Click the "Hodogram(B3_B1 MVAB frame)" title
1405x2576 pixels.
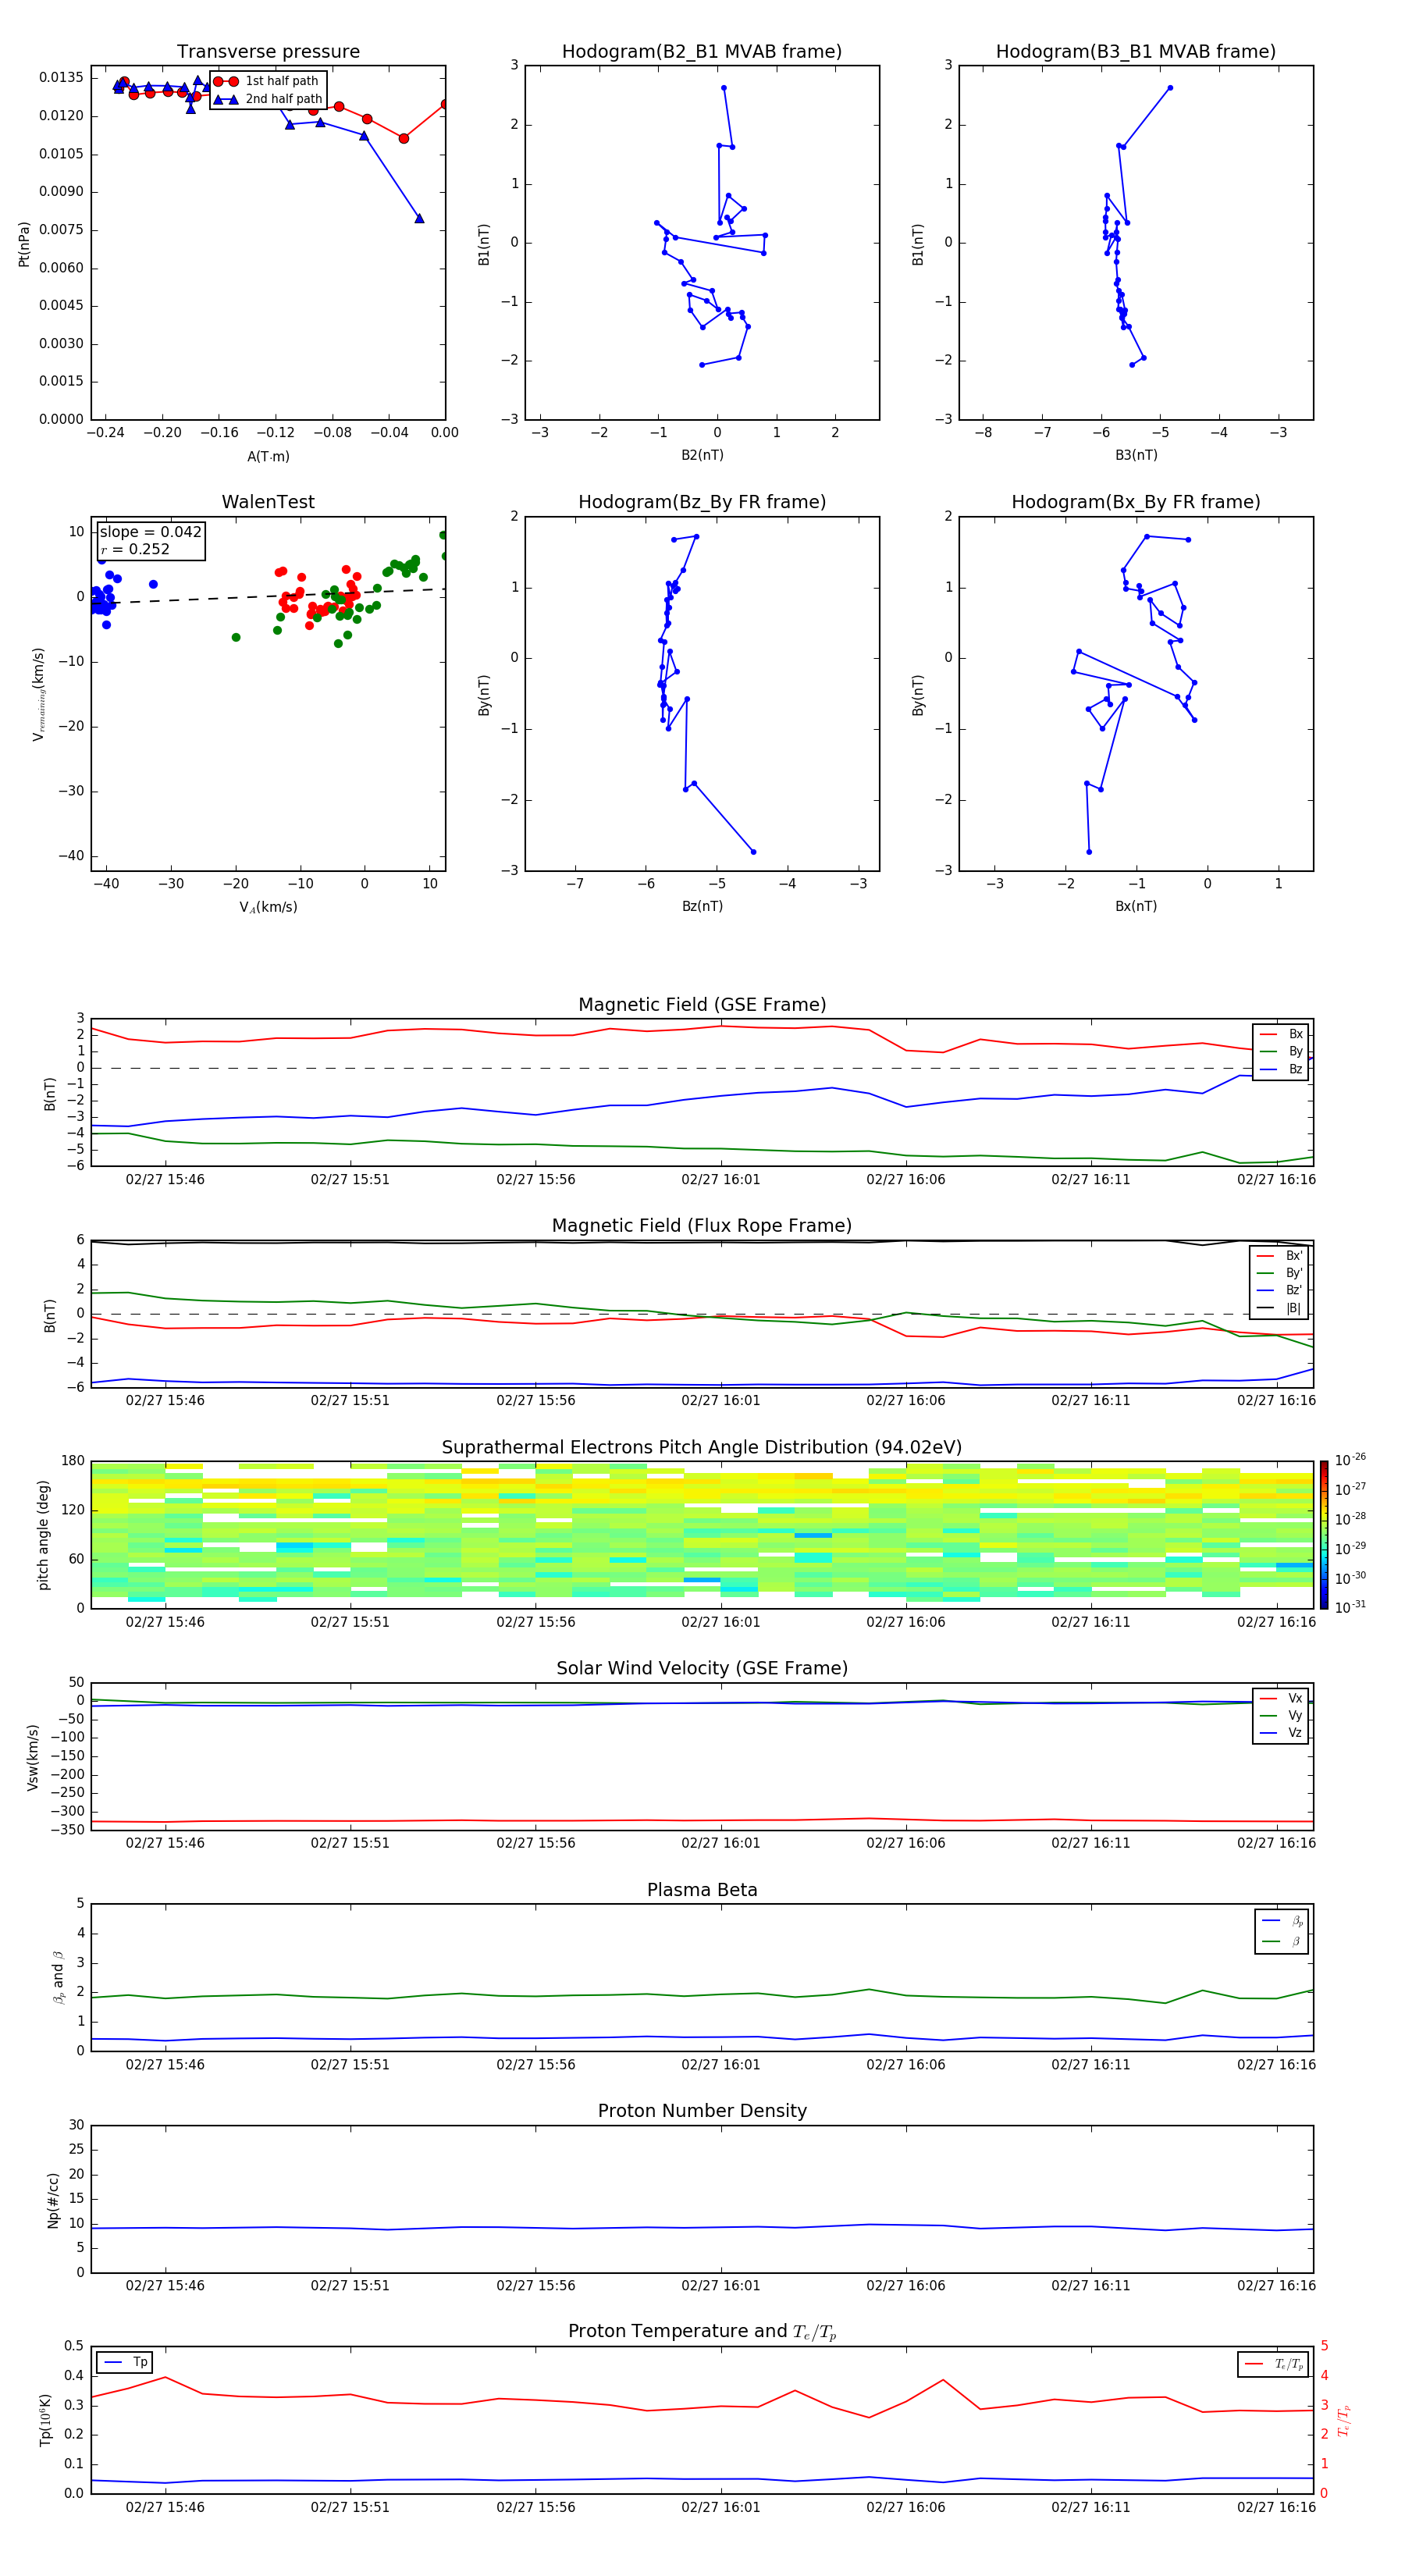[x=1136, y=52]
